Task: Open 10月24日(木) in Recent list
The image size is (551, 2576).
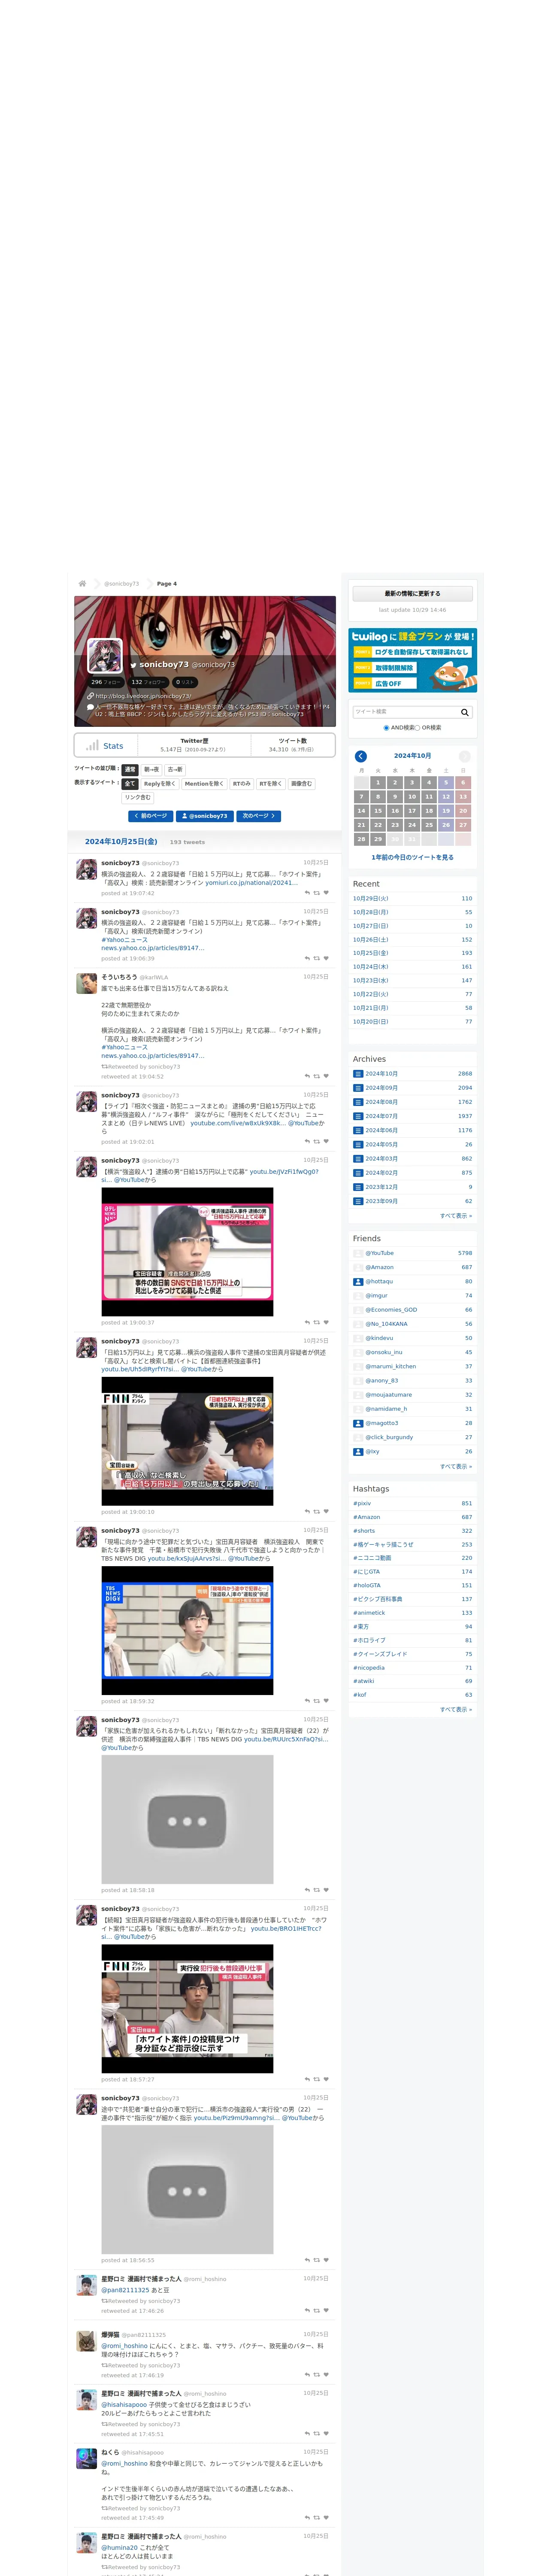Action: pos(371,967)
